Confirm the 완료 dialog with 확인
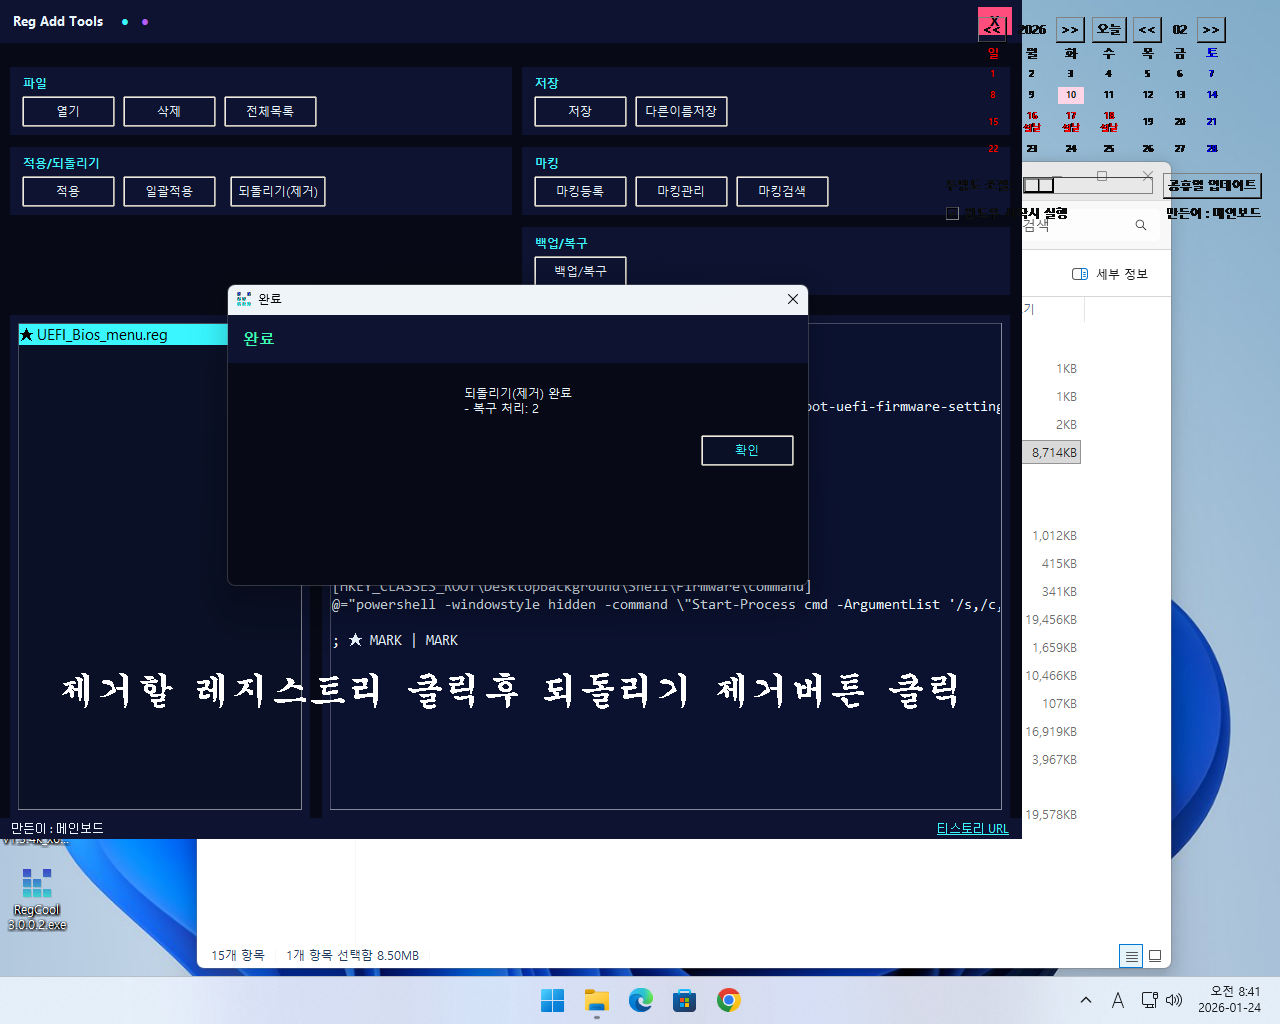 [747, 450]
